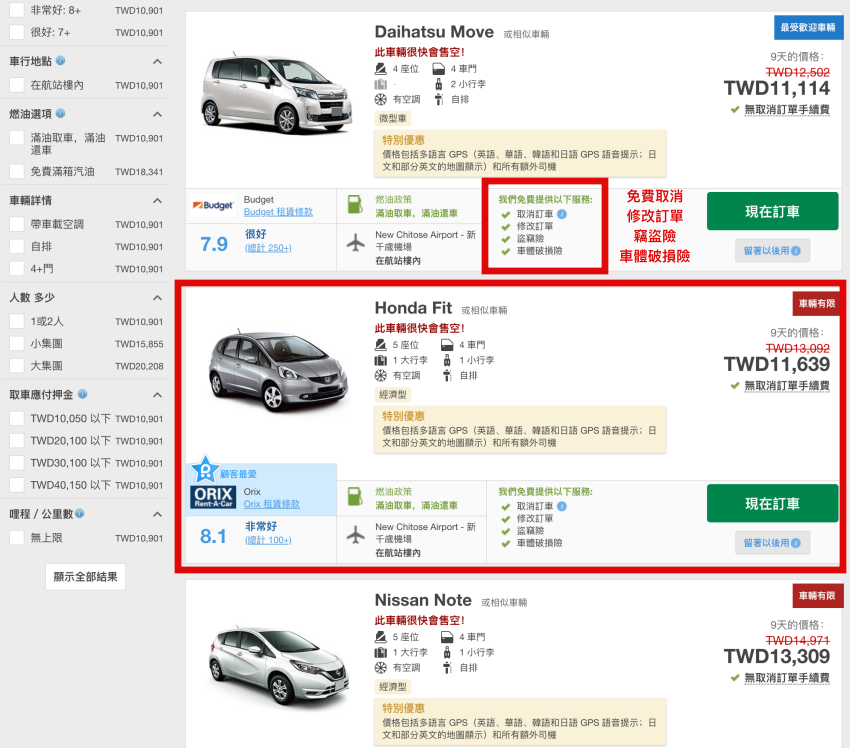Image resolution: width=850 pixels, height=748 pixels.
Task: Tick the 帶車載空調 checkbox
Action: (17, 224)
